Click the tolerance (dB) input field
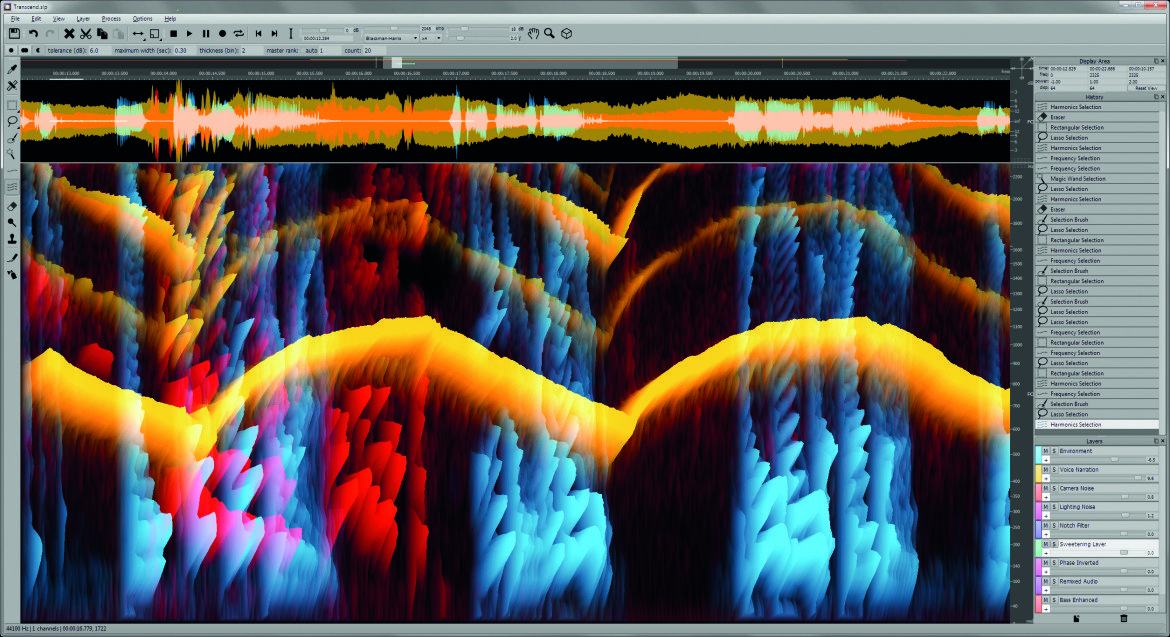This screenshot has width=1170, height=637. click(98, 51)
